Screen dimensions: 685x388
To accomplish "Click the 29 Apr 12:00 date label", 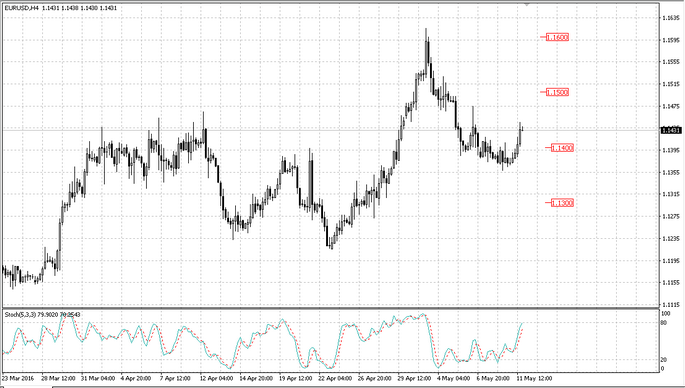I will 415,378.
